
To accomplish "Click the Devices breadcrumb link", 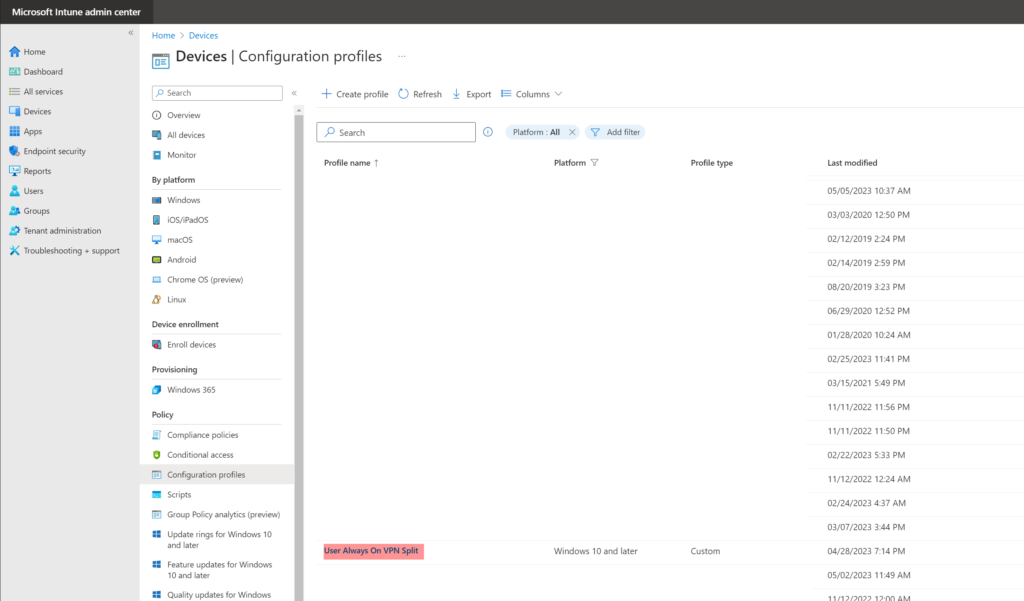I will coord(203,35).
